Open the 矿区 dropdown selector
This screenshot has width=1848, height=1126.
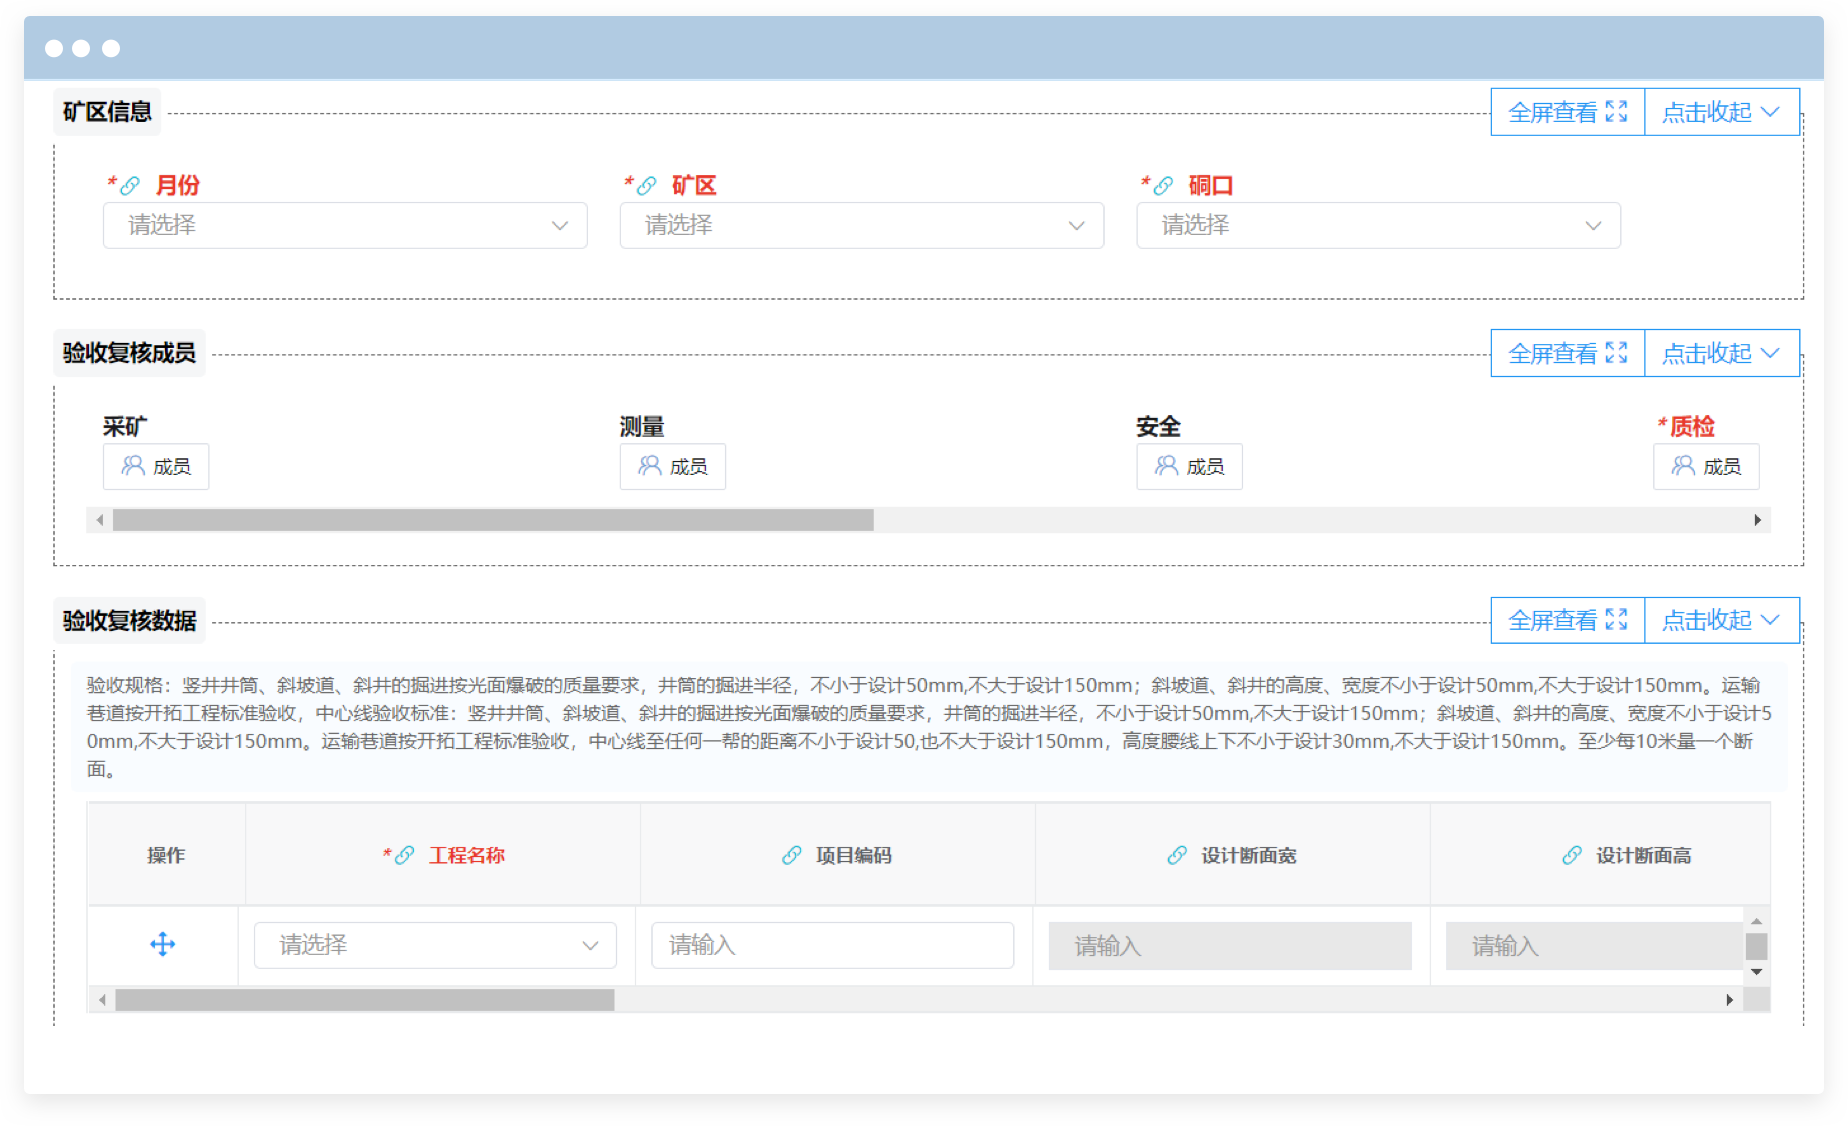coord(861,226)
